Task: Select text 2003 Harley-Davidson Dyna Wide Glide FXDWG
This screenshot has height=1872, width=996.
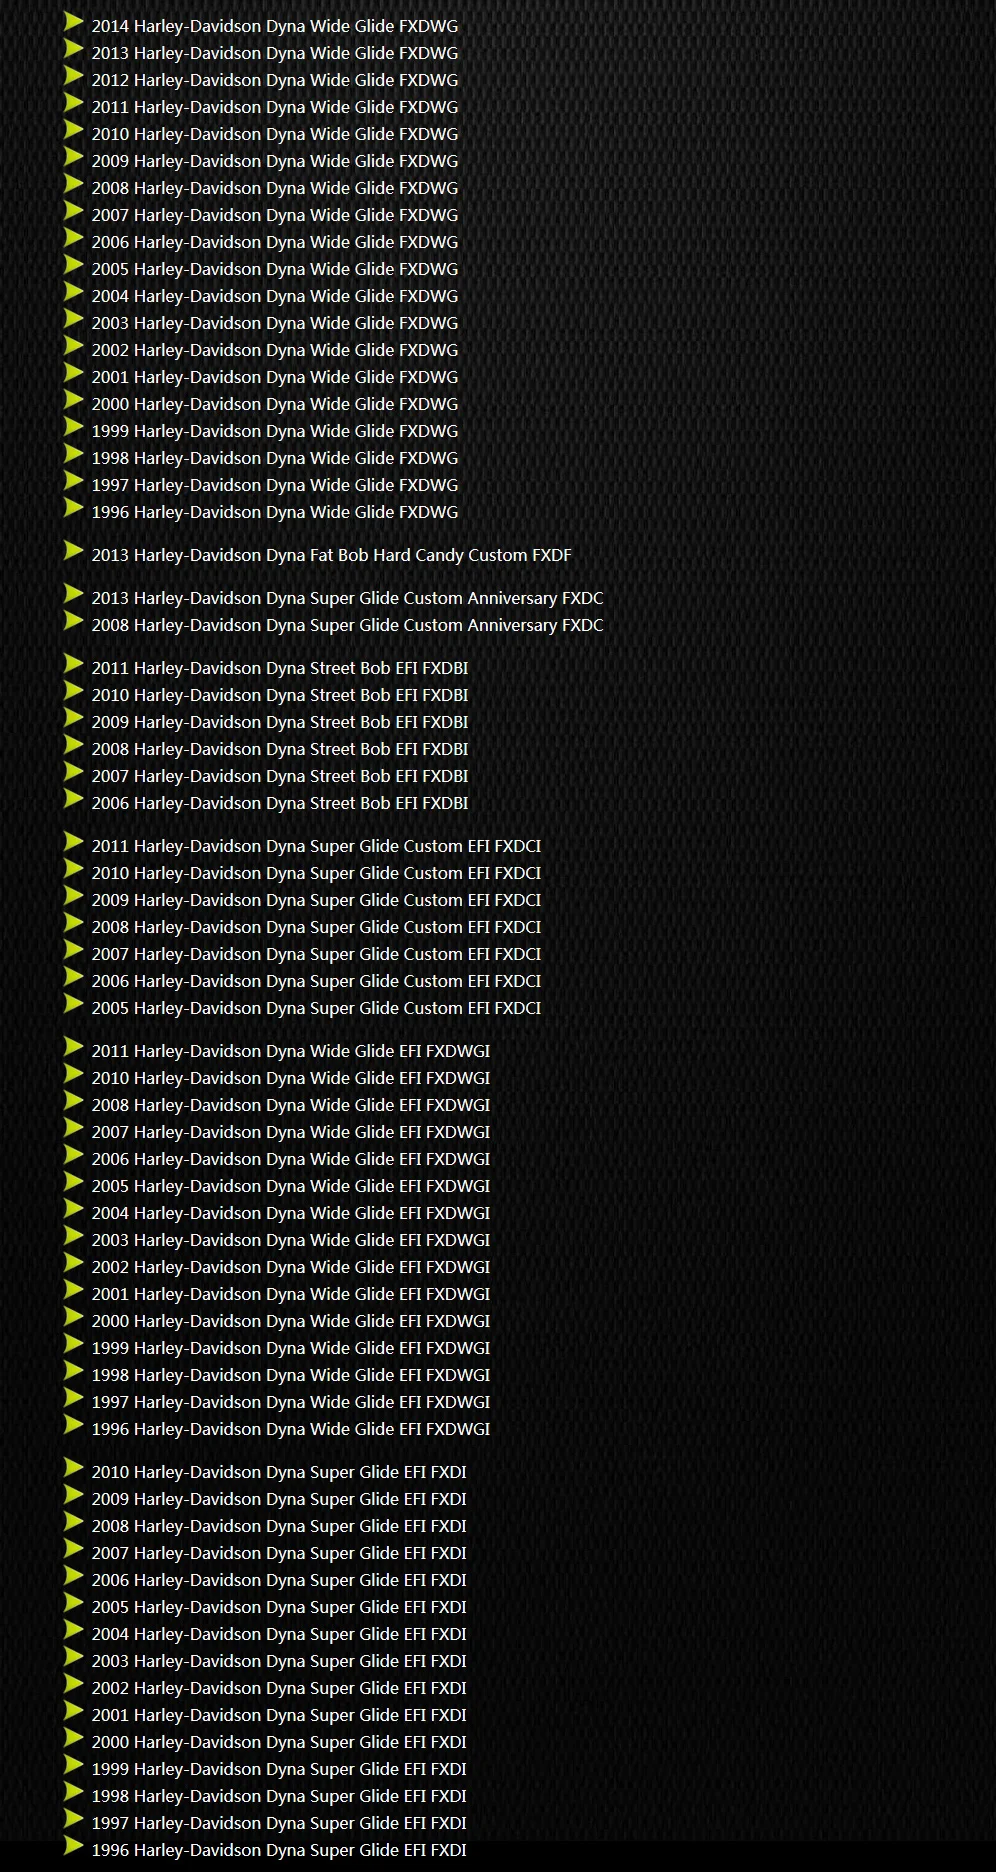Action: (275, 323)
